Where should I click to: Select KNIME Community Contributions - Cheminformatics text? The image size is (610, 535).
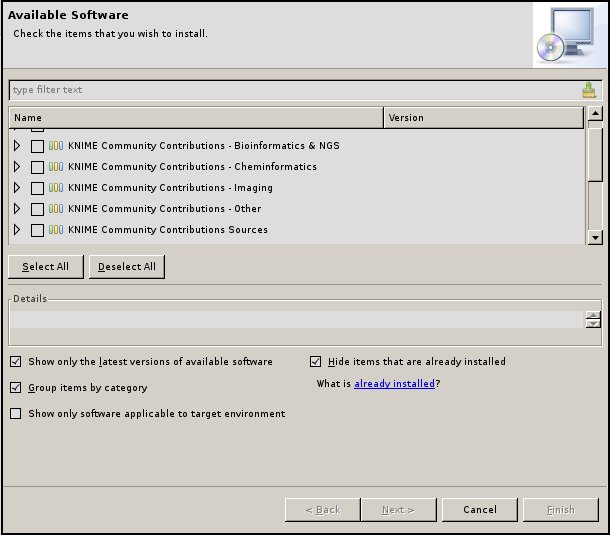tap(192, 167)
